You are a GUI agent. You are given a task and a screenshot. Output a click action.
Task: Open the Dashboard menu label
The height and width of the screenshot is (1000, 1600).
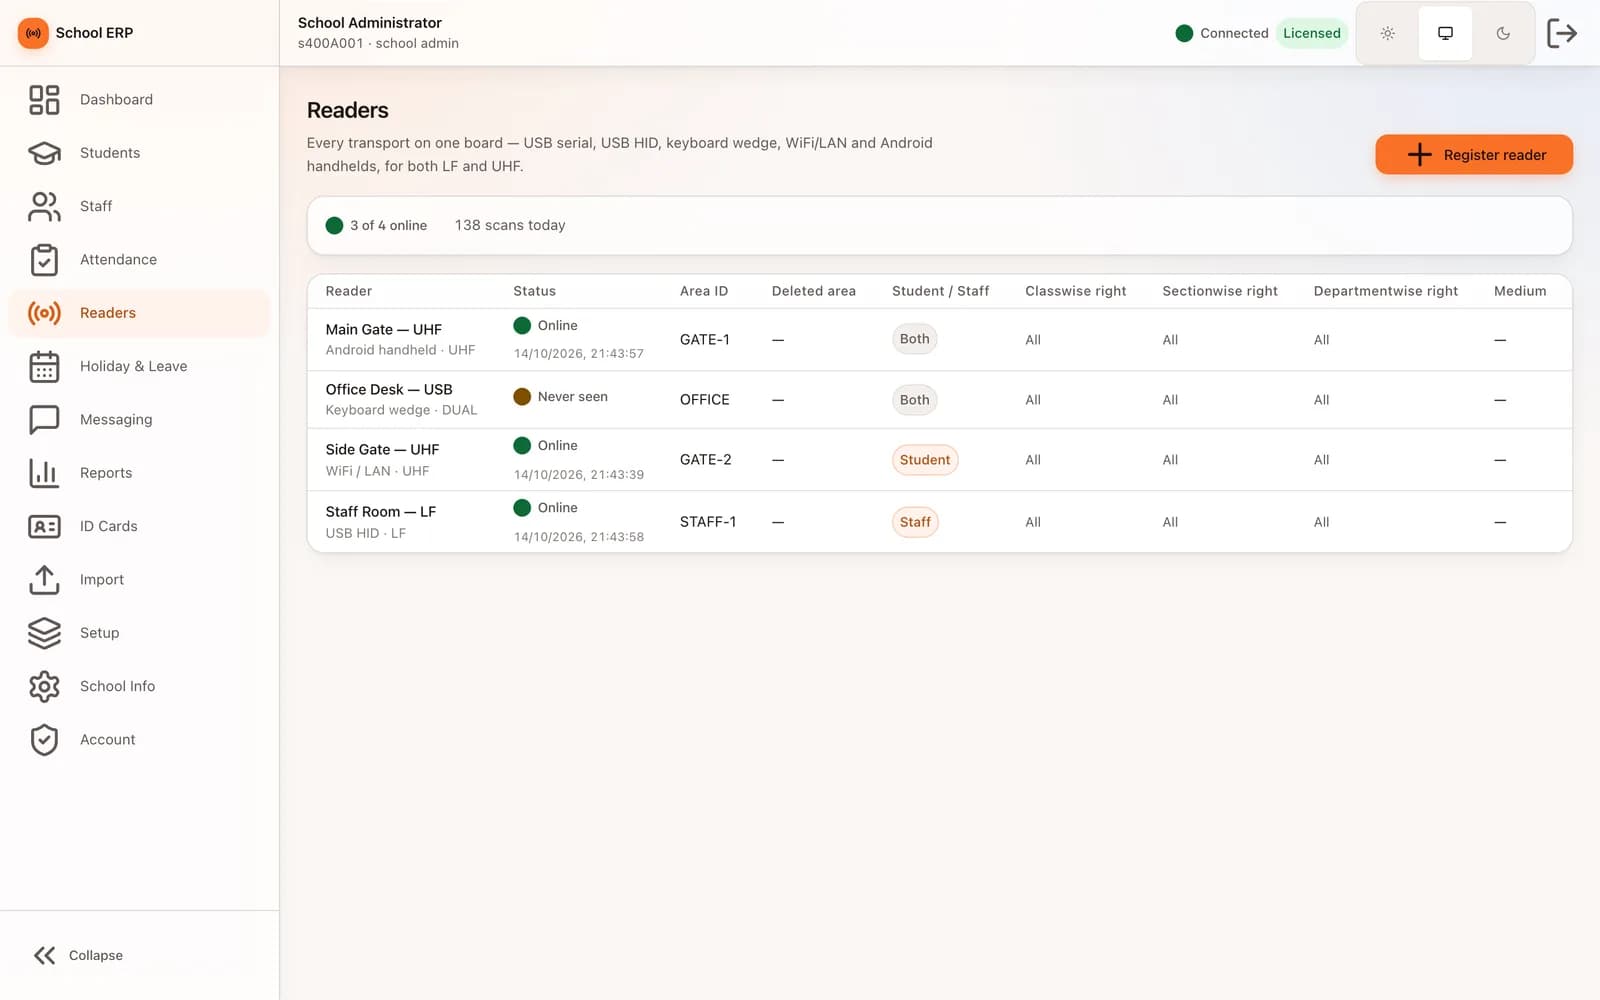[116, 100]
